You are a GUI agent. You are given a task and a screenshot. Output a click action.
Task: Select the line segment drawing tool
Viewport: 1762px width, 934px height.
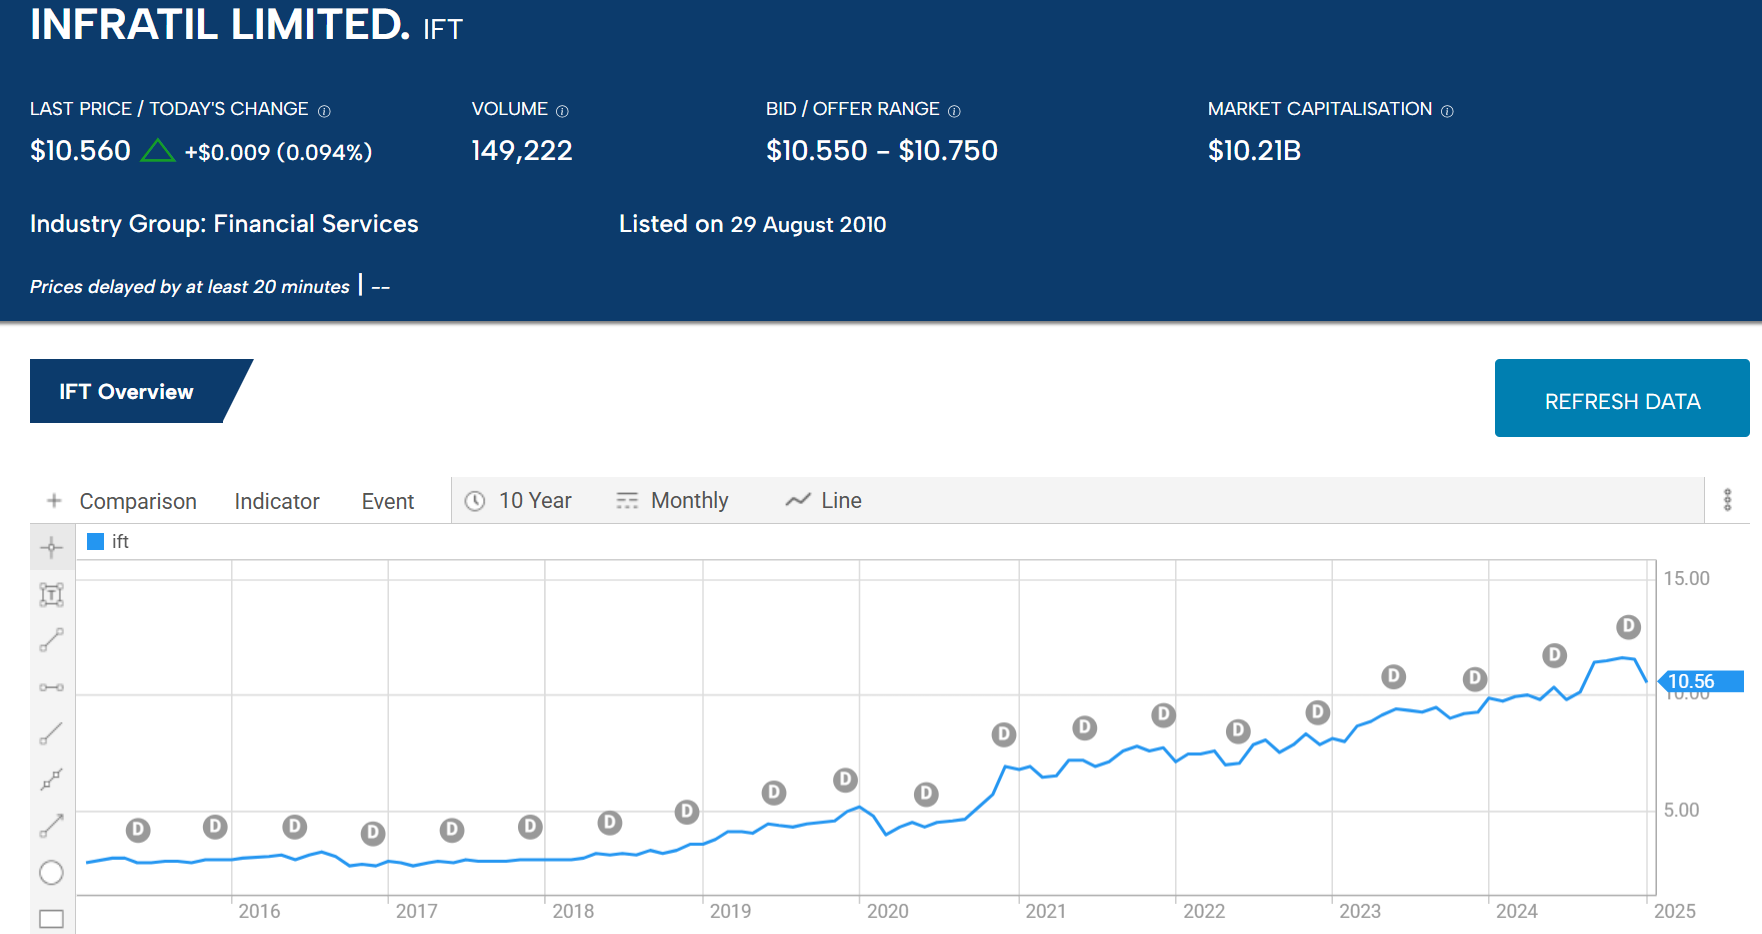click(x=51, y=640)
